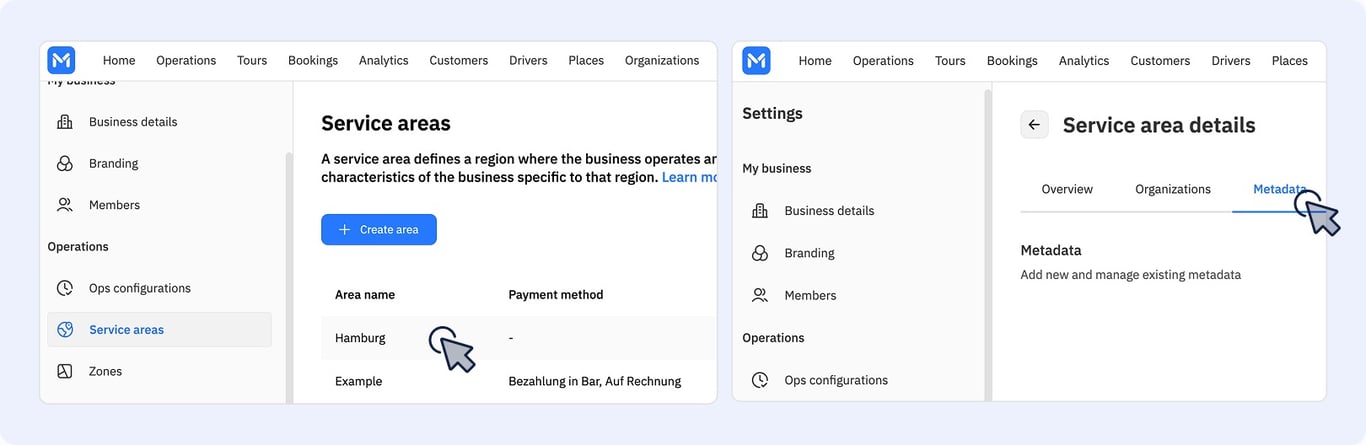The width and height of the screenshot is (1366, 445).
Task: Open Analytics in left window navigation
Action: 384,60
